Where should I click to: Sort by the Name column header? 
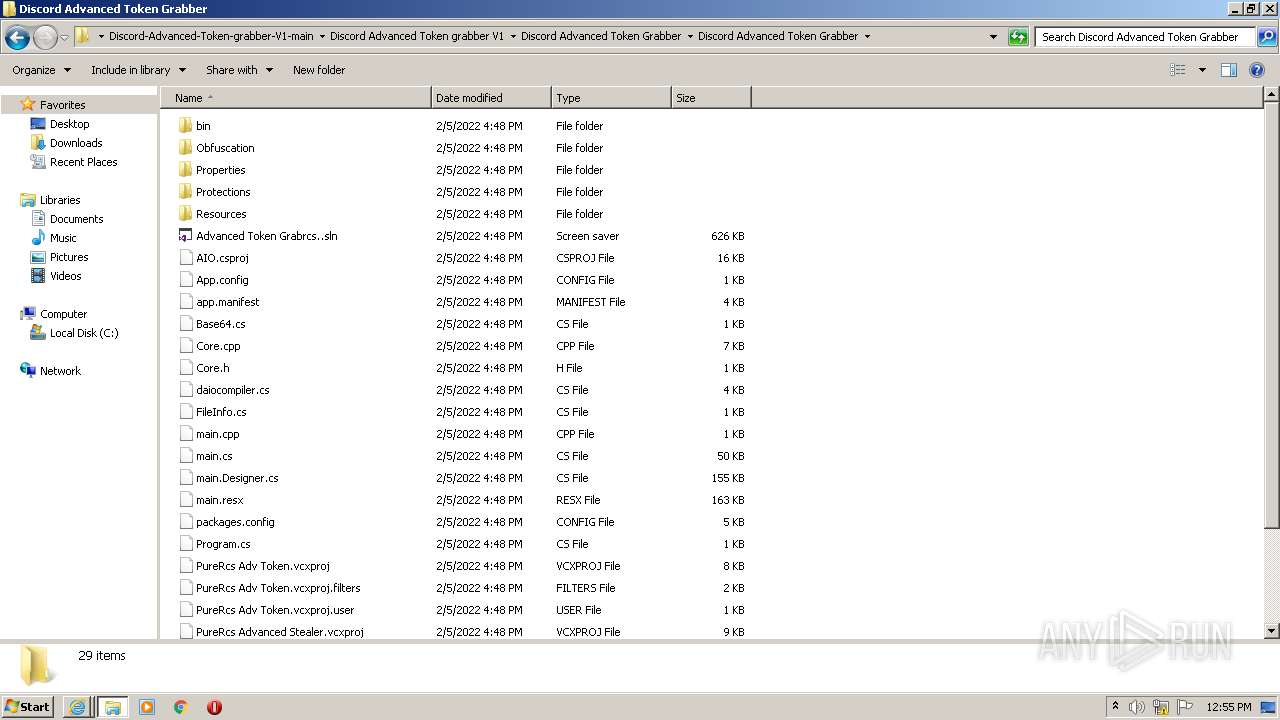pos(295,98)
